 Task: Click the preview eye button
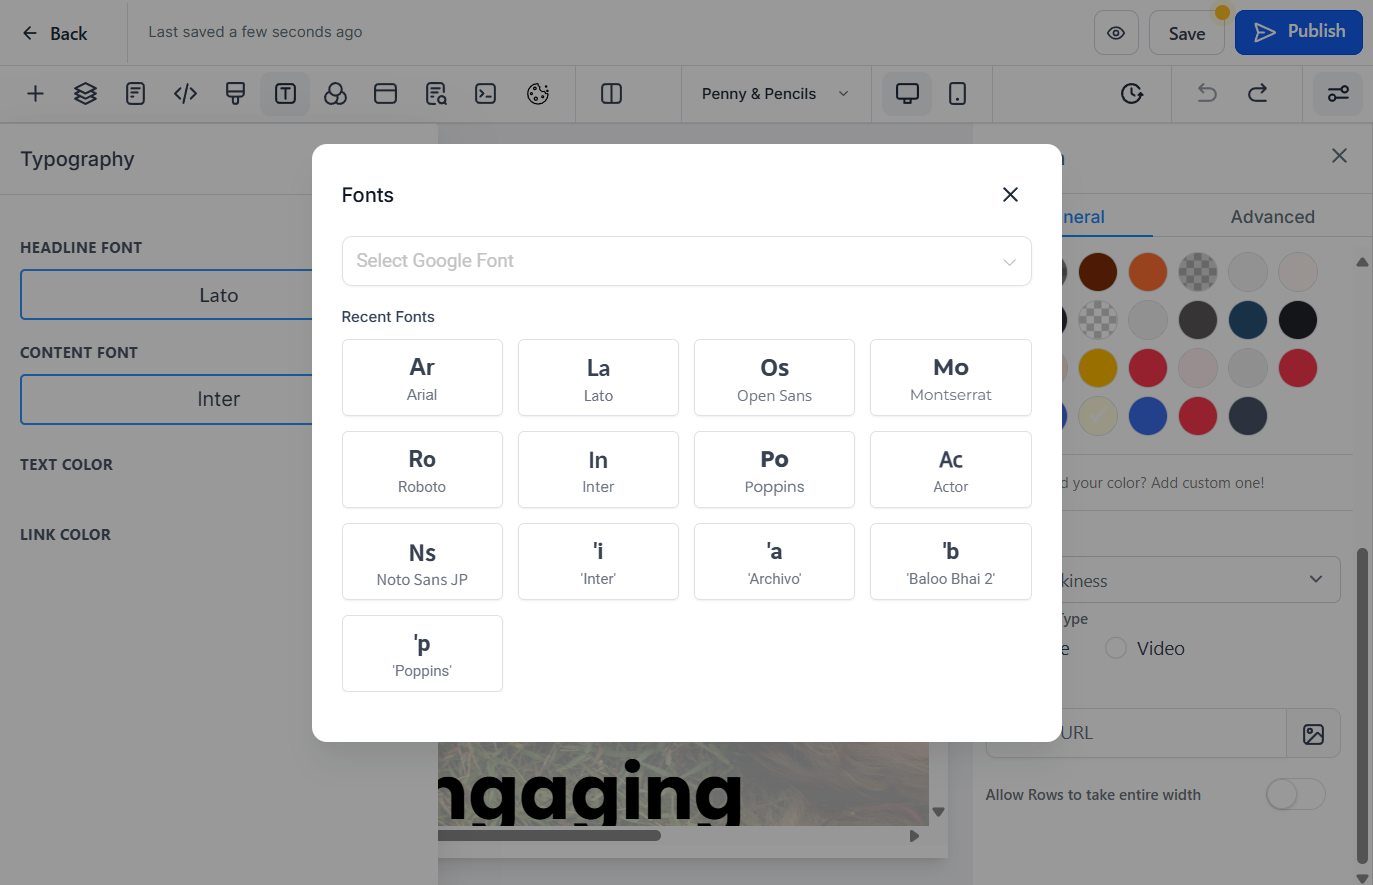tap(1116, 33)
